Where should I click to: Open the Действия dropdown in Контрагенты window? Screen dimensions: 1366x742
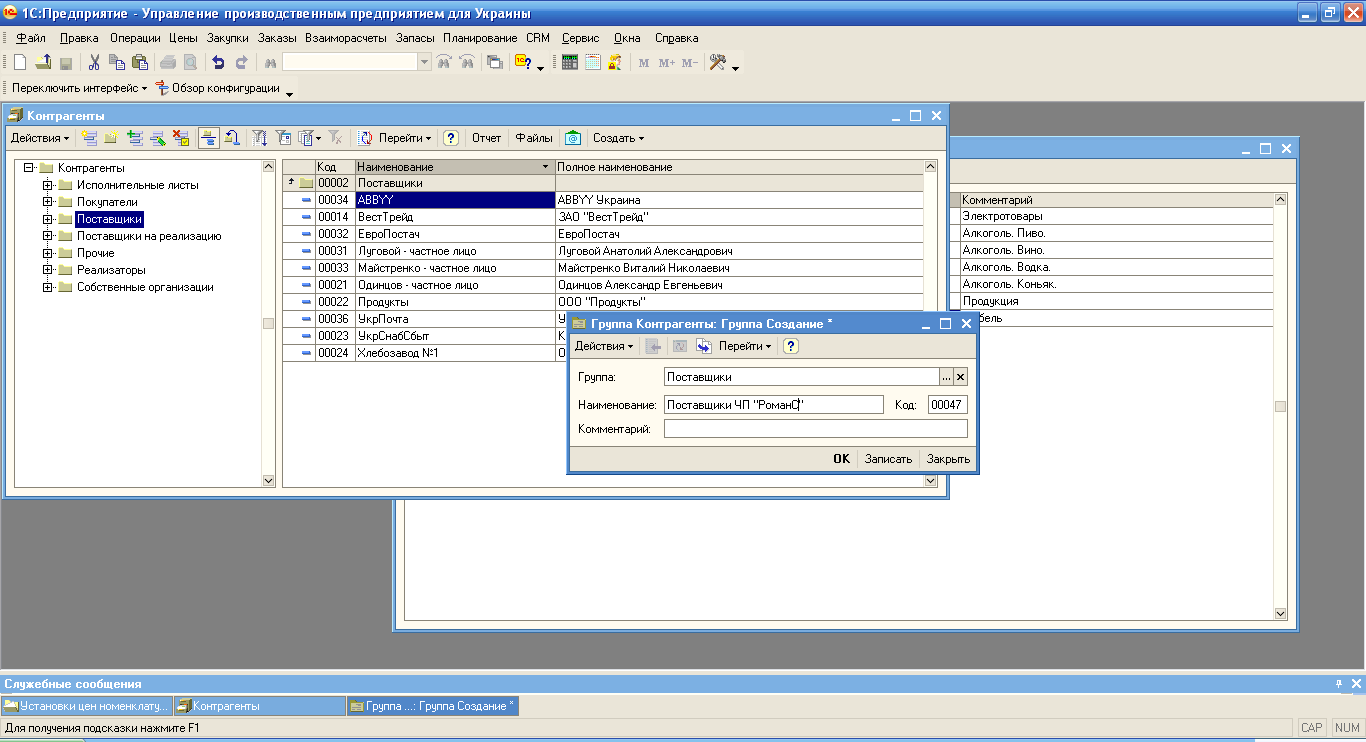[x=40, y=138]
